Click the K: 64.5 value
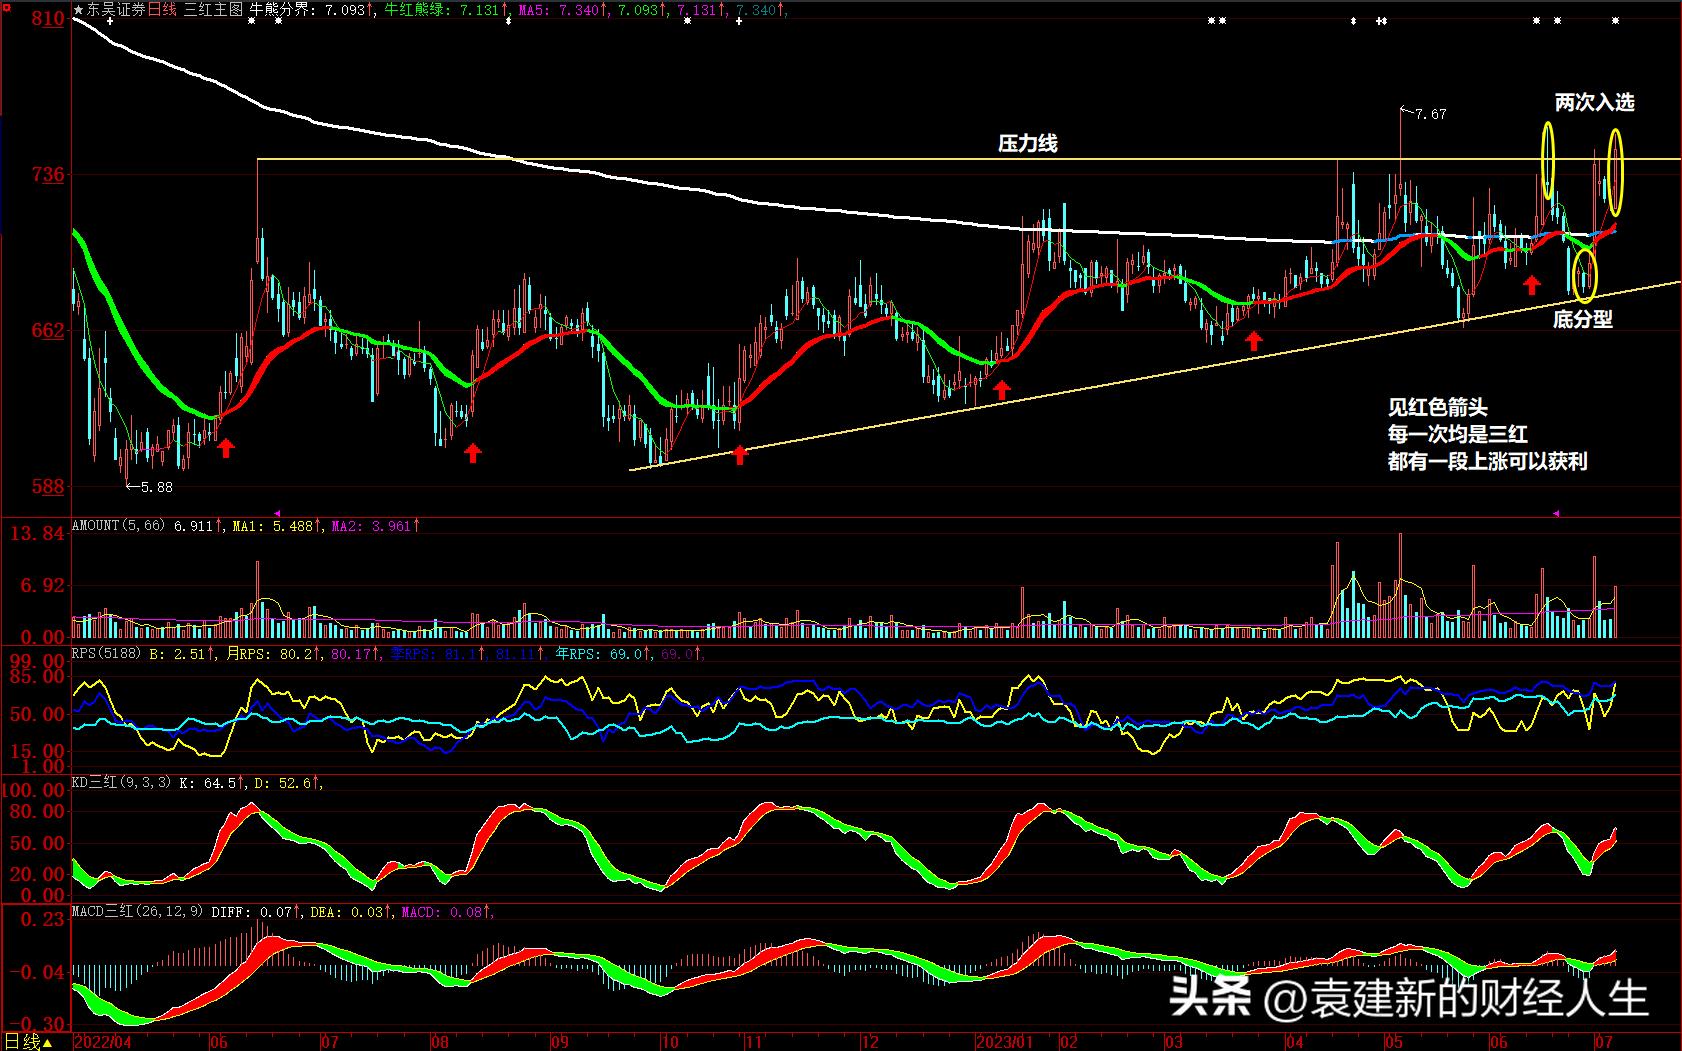The image size is (1682, 1051). point(212,783)
